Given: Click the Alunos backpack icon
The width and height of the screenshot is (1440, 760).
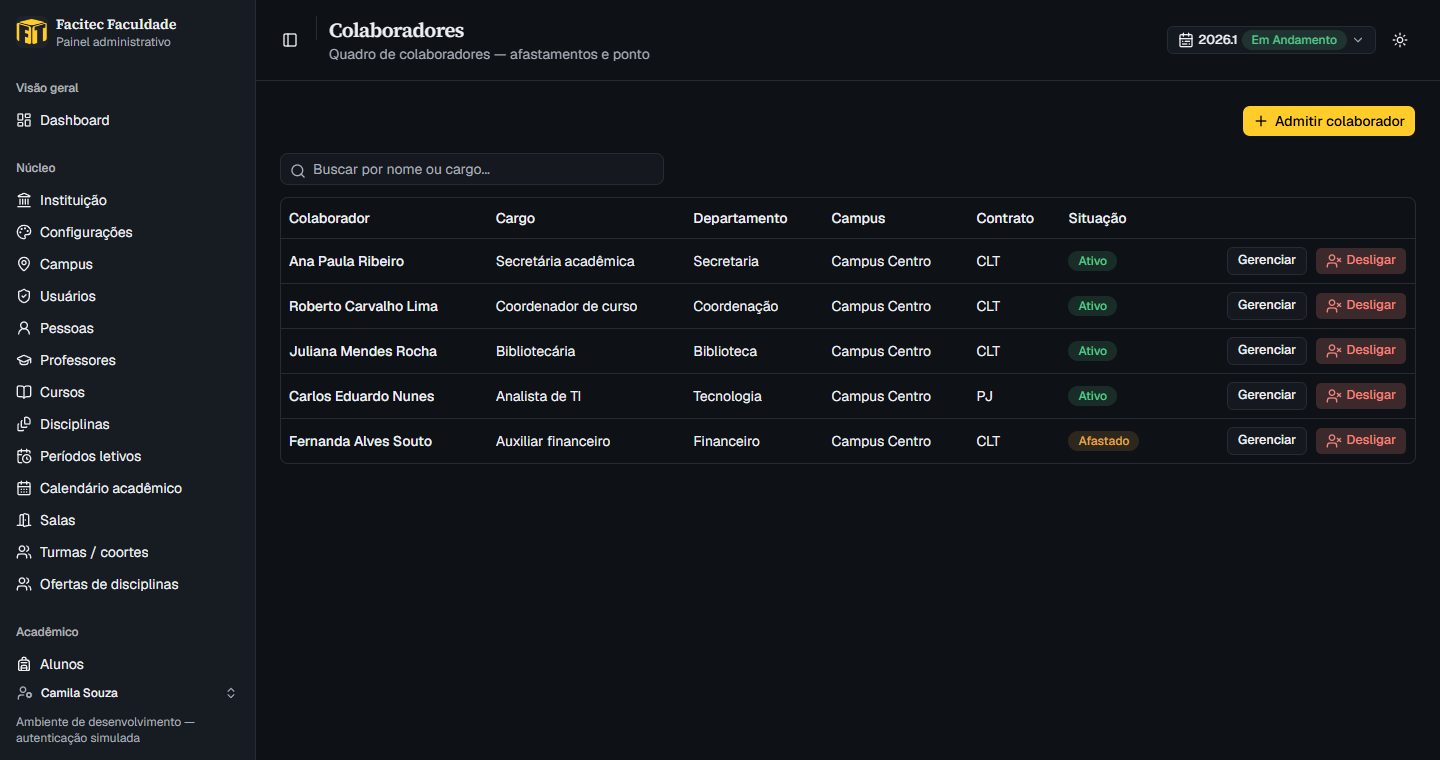Looking at the screenshot, I should click(x=24, y=664).
